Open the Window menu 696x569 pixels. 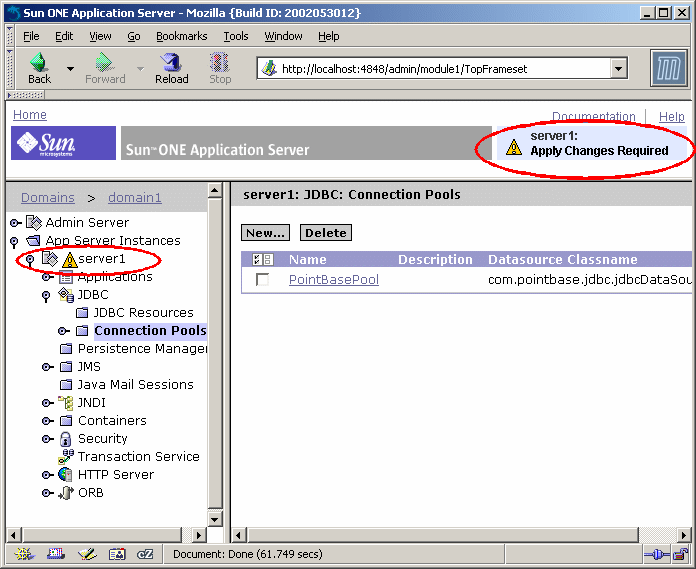pos(283,36)
